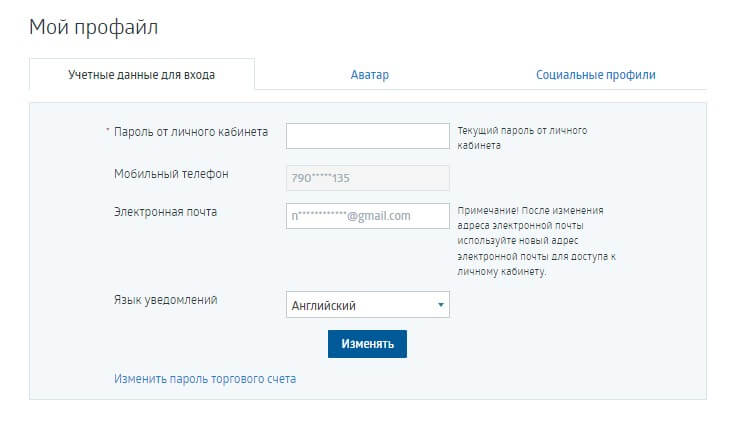Click the Пароль от личного кабинета label
Image resolution: width=737 pixels, height=441 pixels.
tap(191, 132)
